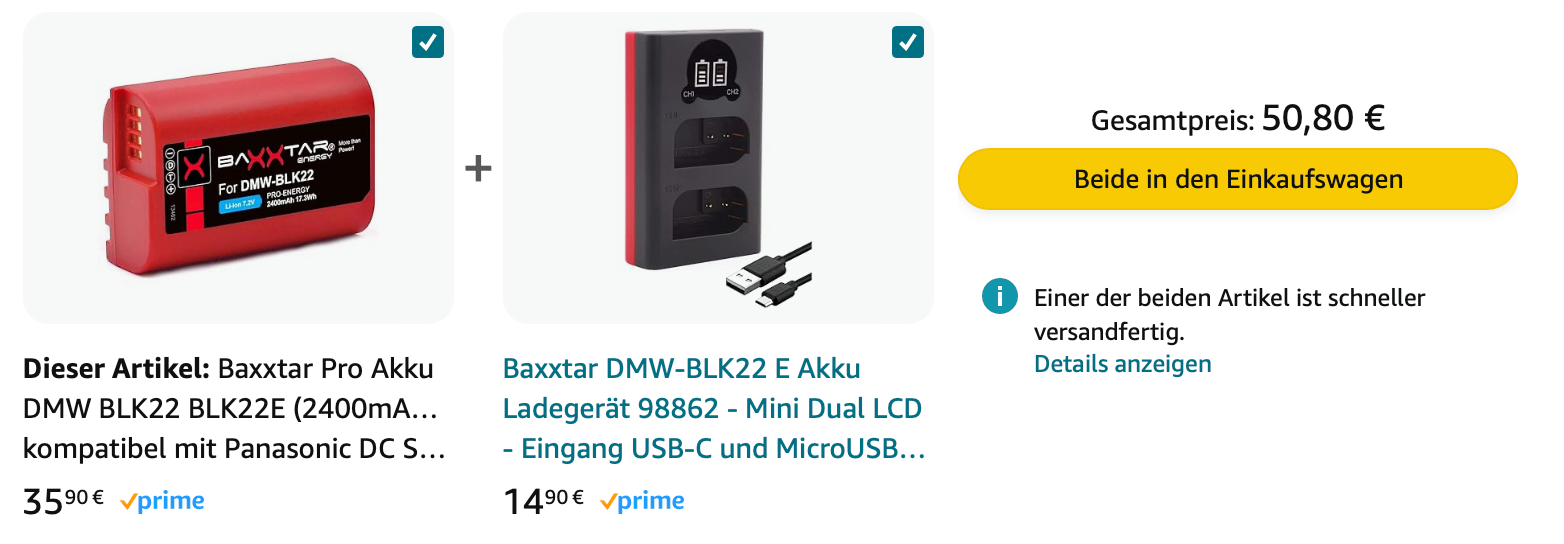
Task: Uncheck the Baxxtar charger checkbox
Action: click(908, 42)
